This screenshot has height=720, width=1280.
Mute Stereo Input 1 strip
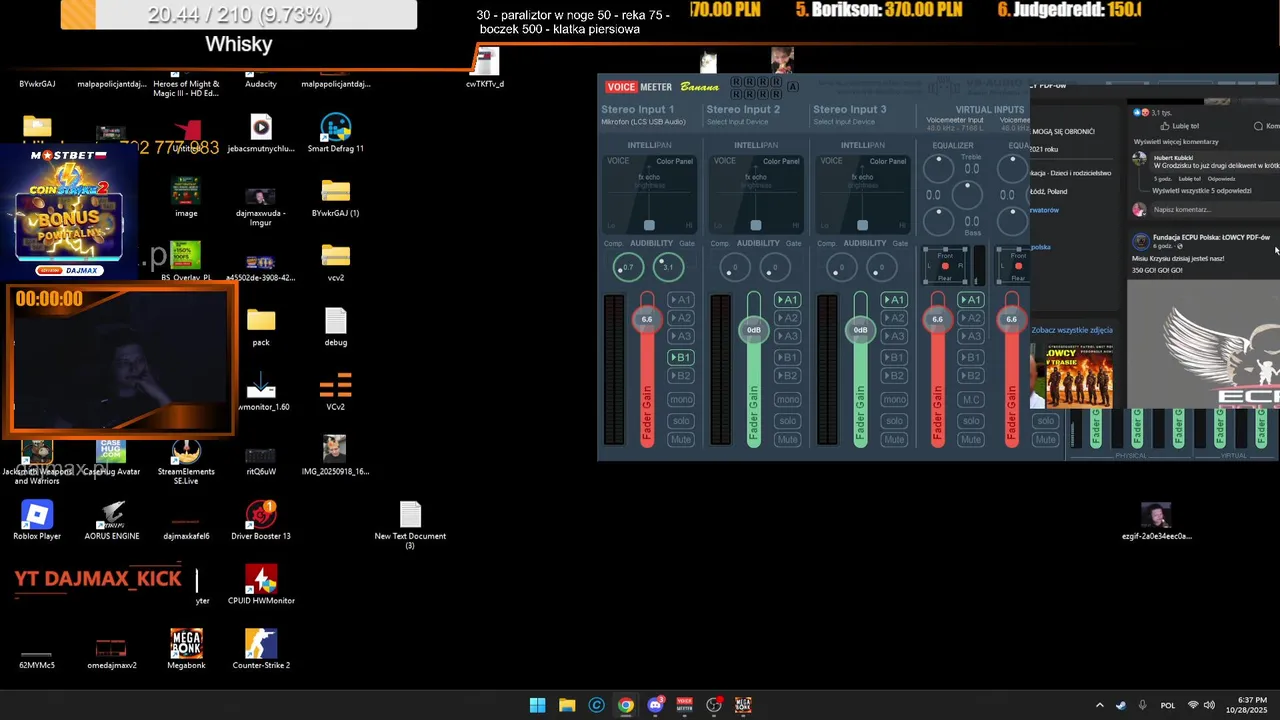[x=681, y=440]
